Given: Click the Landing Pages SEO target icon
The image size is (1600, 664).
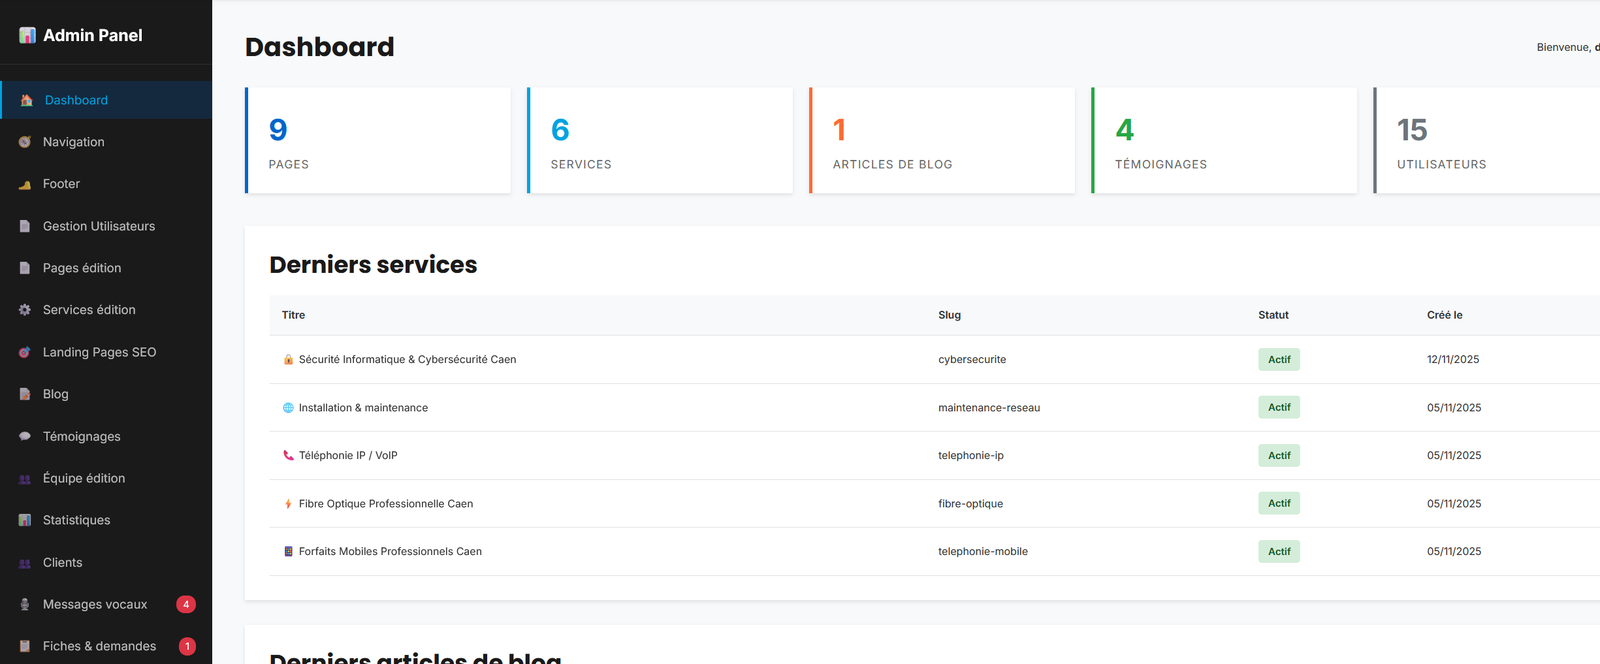Looking at the screenshot, I should [x=25, y=352].
